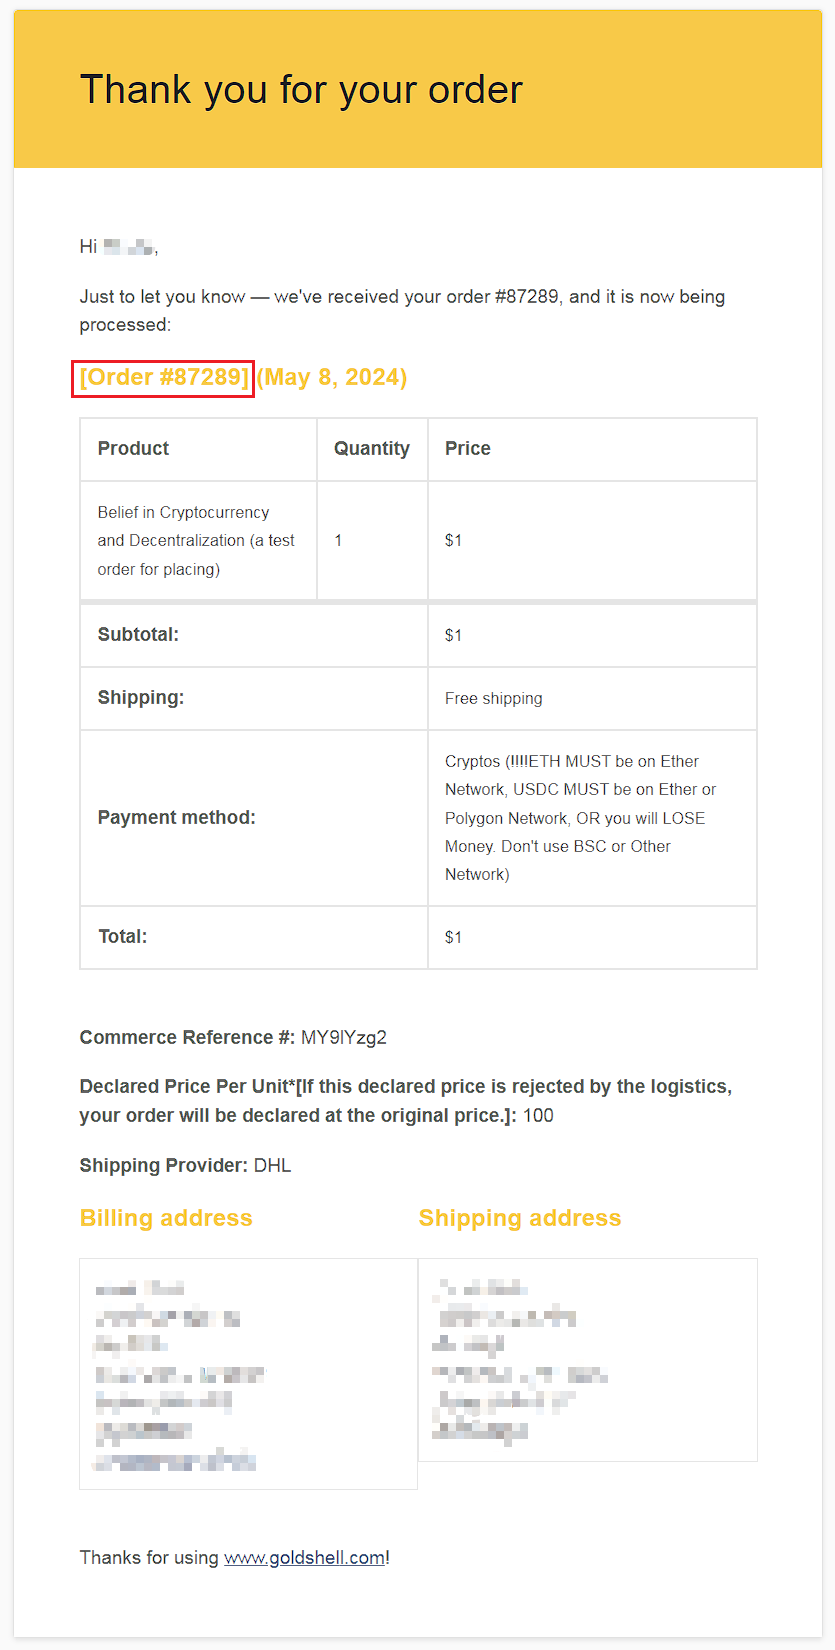Click the Free shipping value
The width and height of the screenshot is (835, 1650).
click(493, 698)
